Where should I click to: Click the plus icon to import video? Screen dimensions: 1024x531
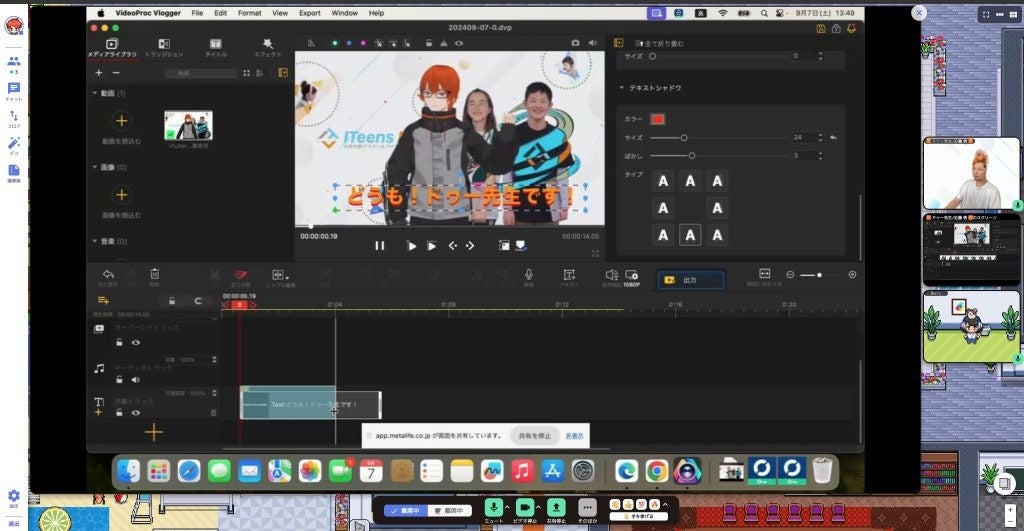point(121,121)
